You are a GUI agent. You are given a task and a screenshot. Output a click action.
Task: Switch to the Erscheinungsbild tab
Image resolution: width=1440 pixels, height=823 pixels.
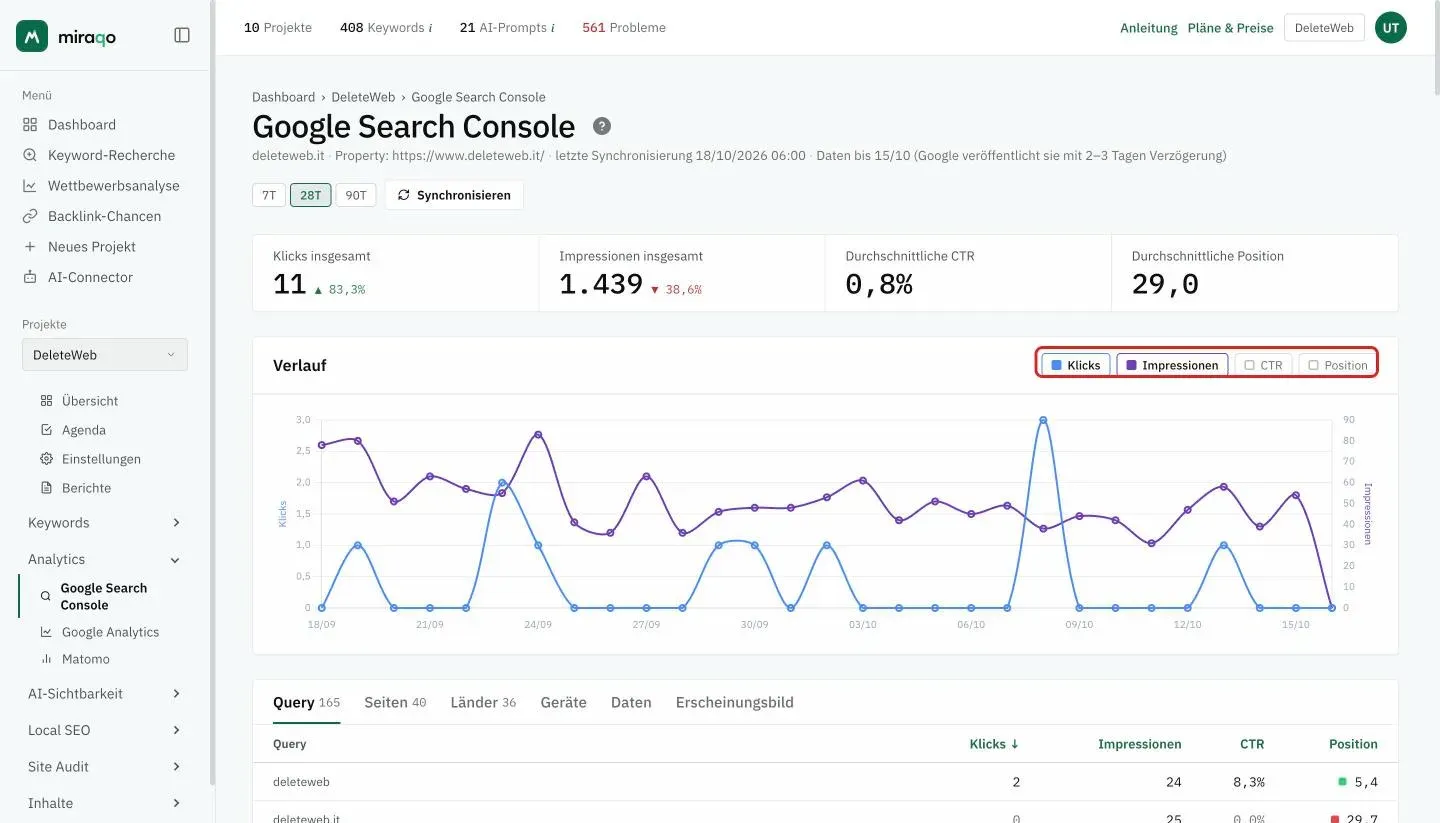[x=735, y=702]
